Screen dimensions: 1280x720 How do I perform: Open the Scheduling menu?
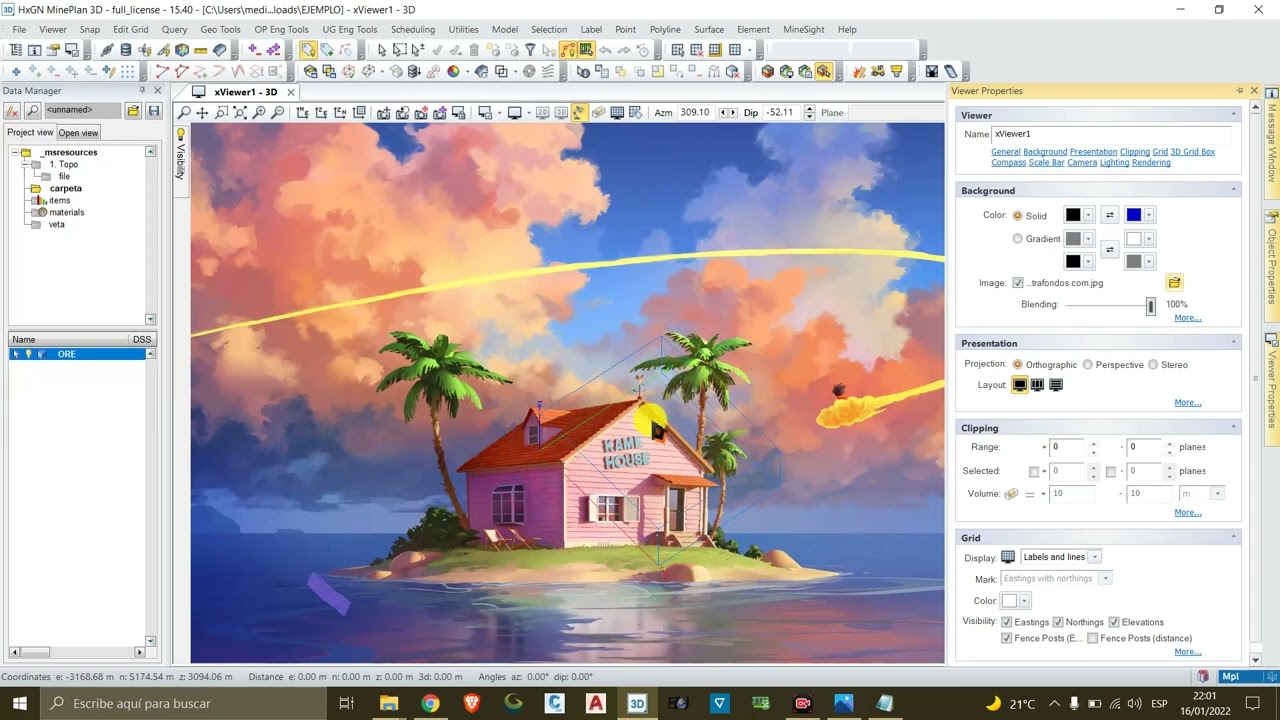(x=413, y=30)
